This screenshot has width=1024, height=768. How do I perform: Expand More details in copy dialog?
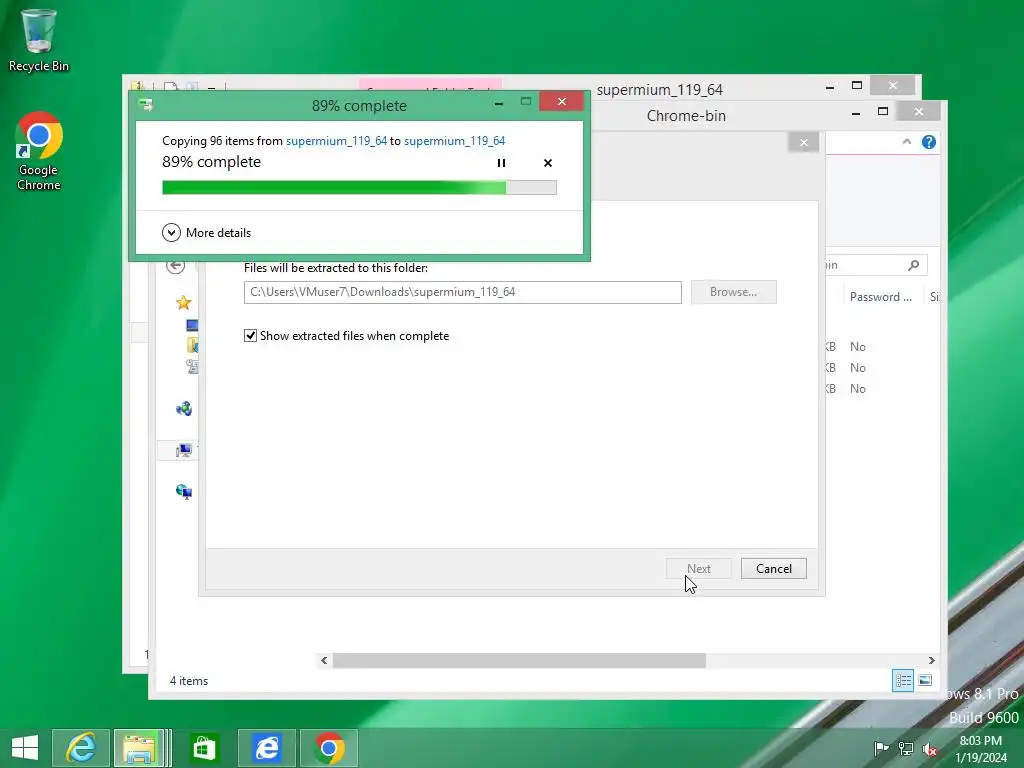pyautogui.click(x=207, y=232)
